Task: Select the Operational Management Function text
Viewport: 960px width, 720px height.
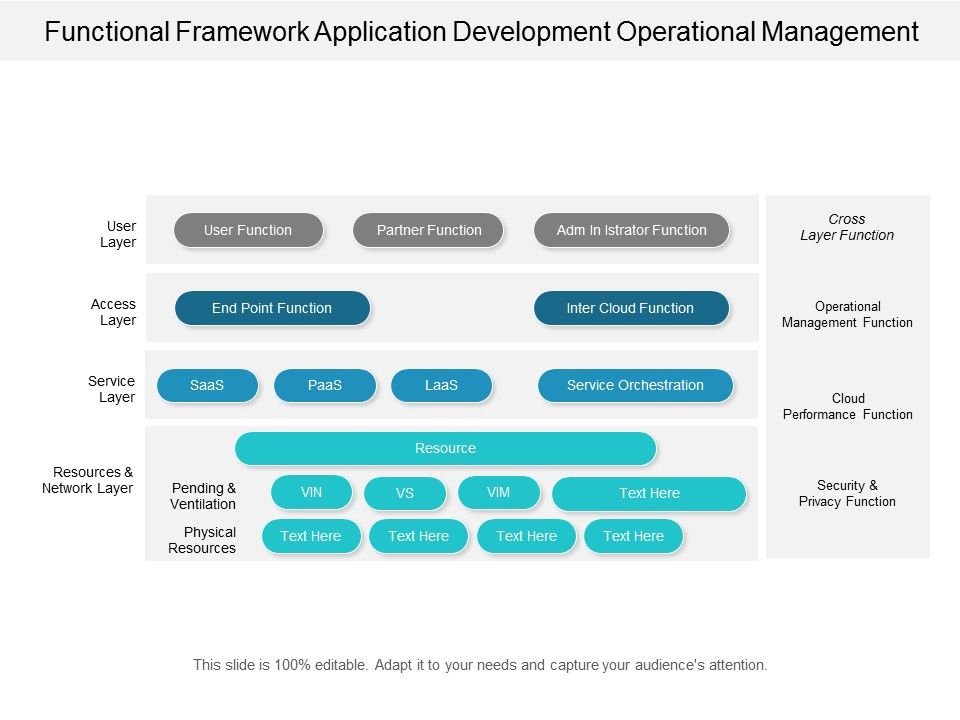Action: click(847, 314)
